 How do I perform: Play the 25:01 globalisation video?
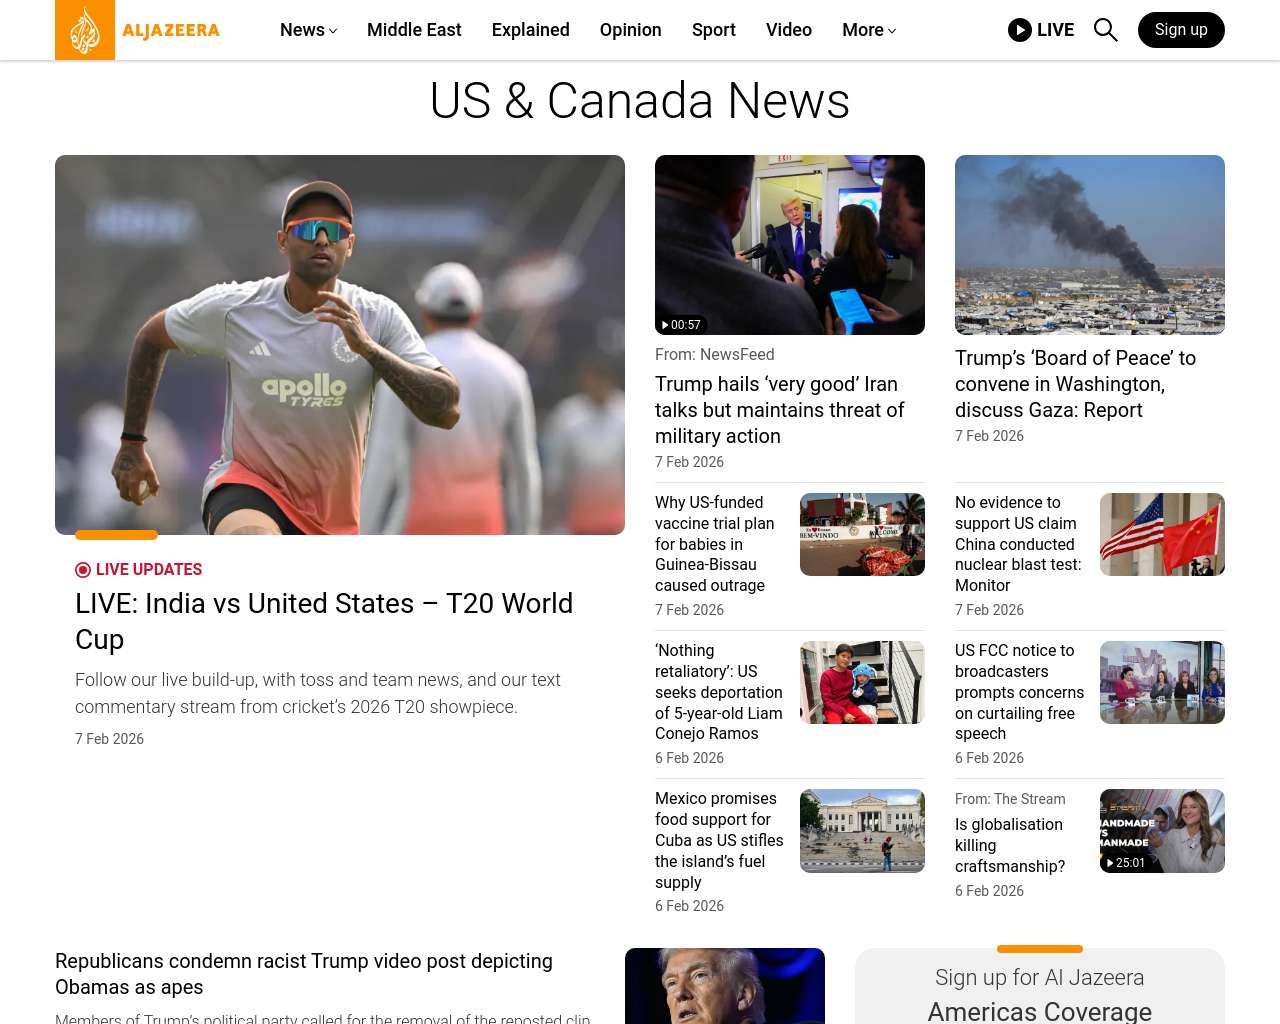coord(1161,831)
